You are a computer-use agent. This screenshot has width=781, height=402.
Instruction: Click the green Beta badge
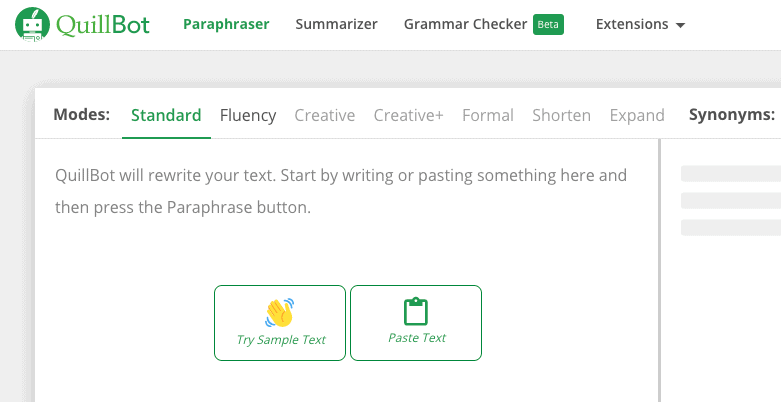pyautogui.click(x=548, y=24)
